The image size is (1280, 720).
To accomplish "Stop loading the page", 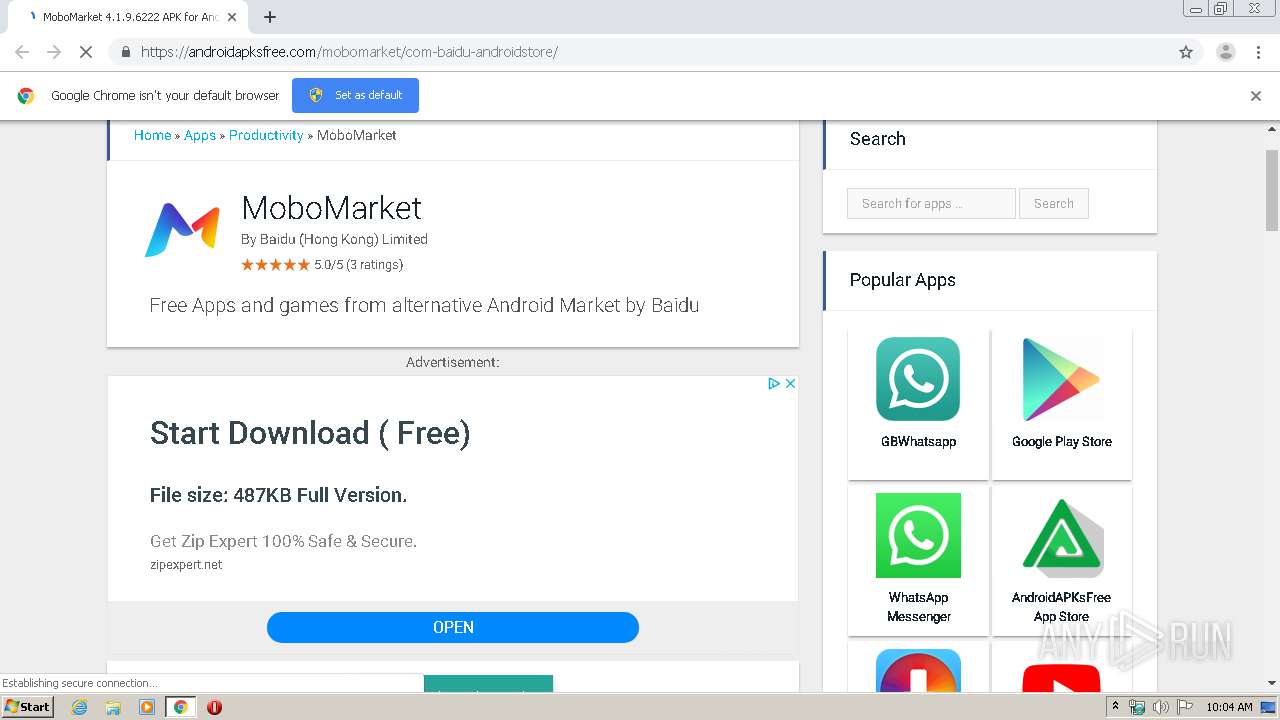I will tap(86, 52).
